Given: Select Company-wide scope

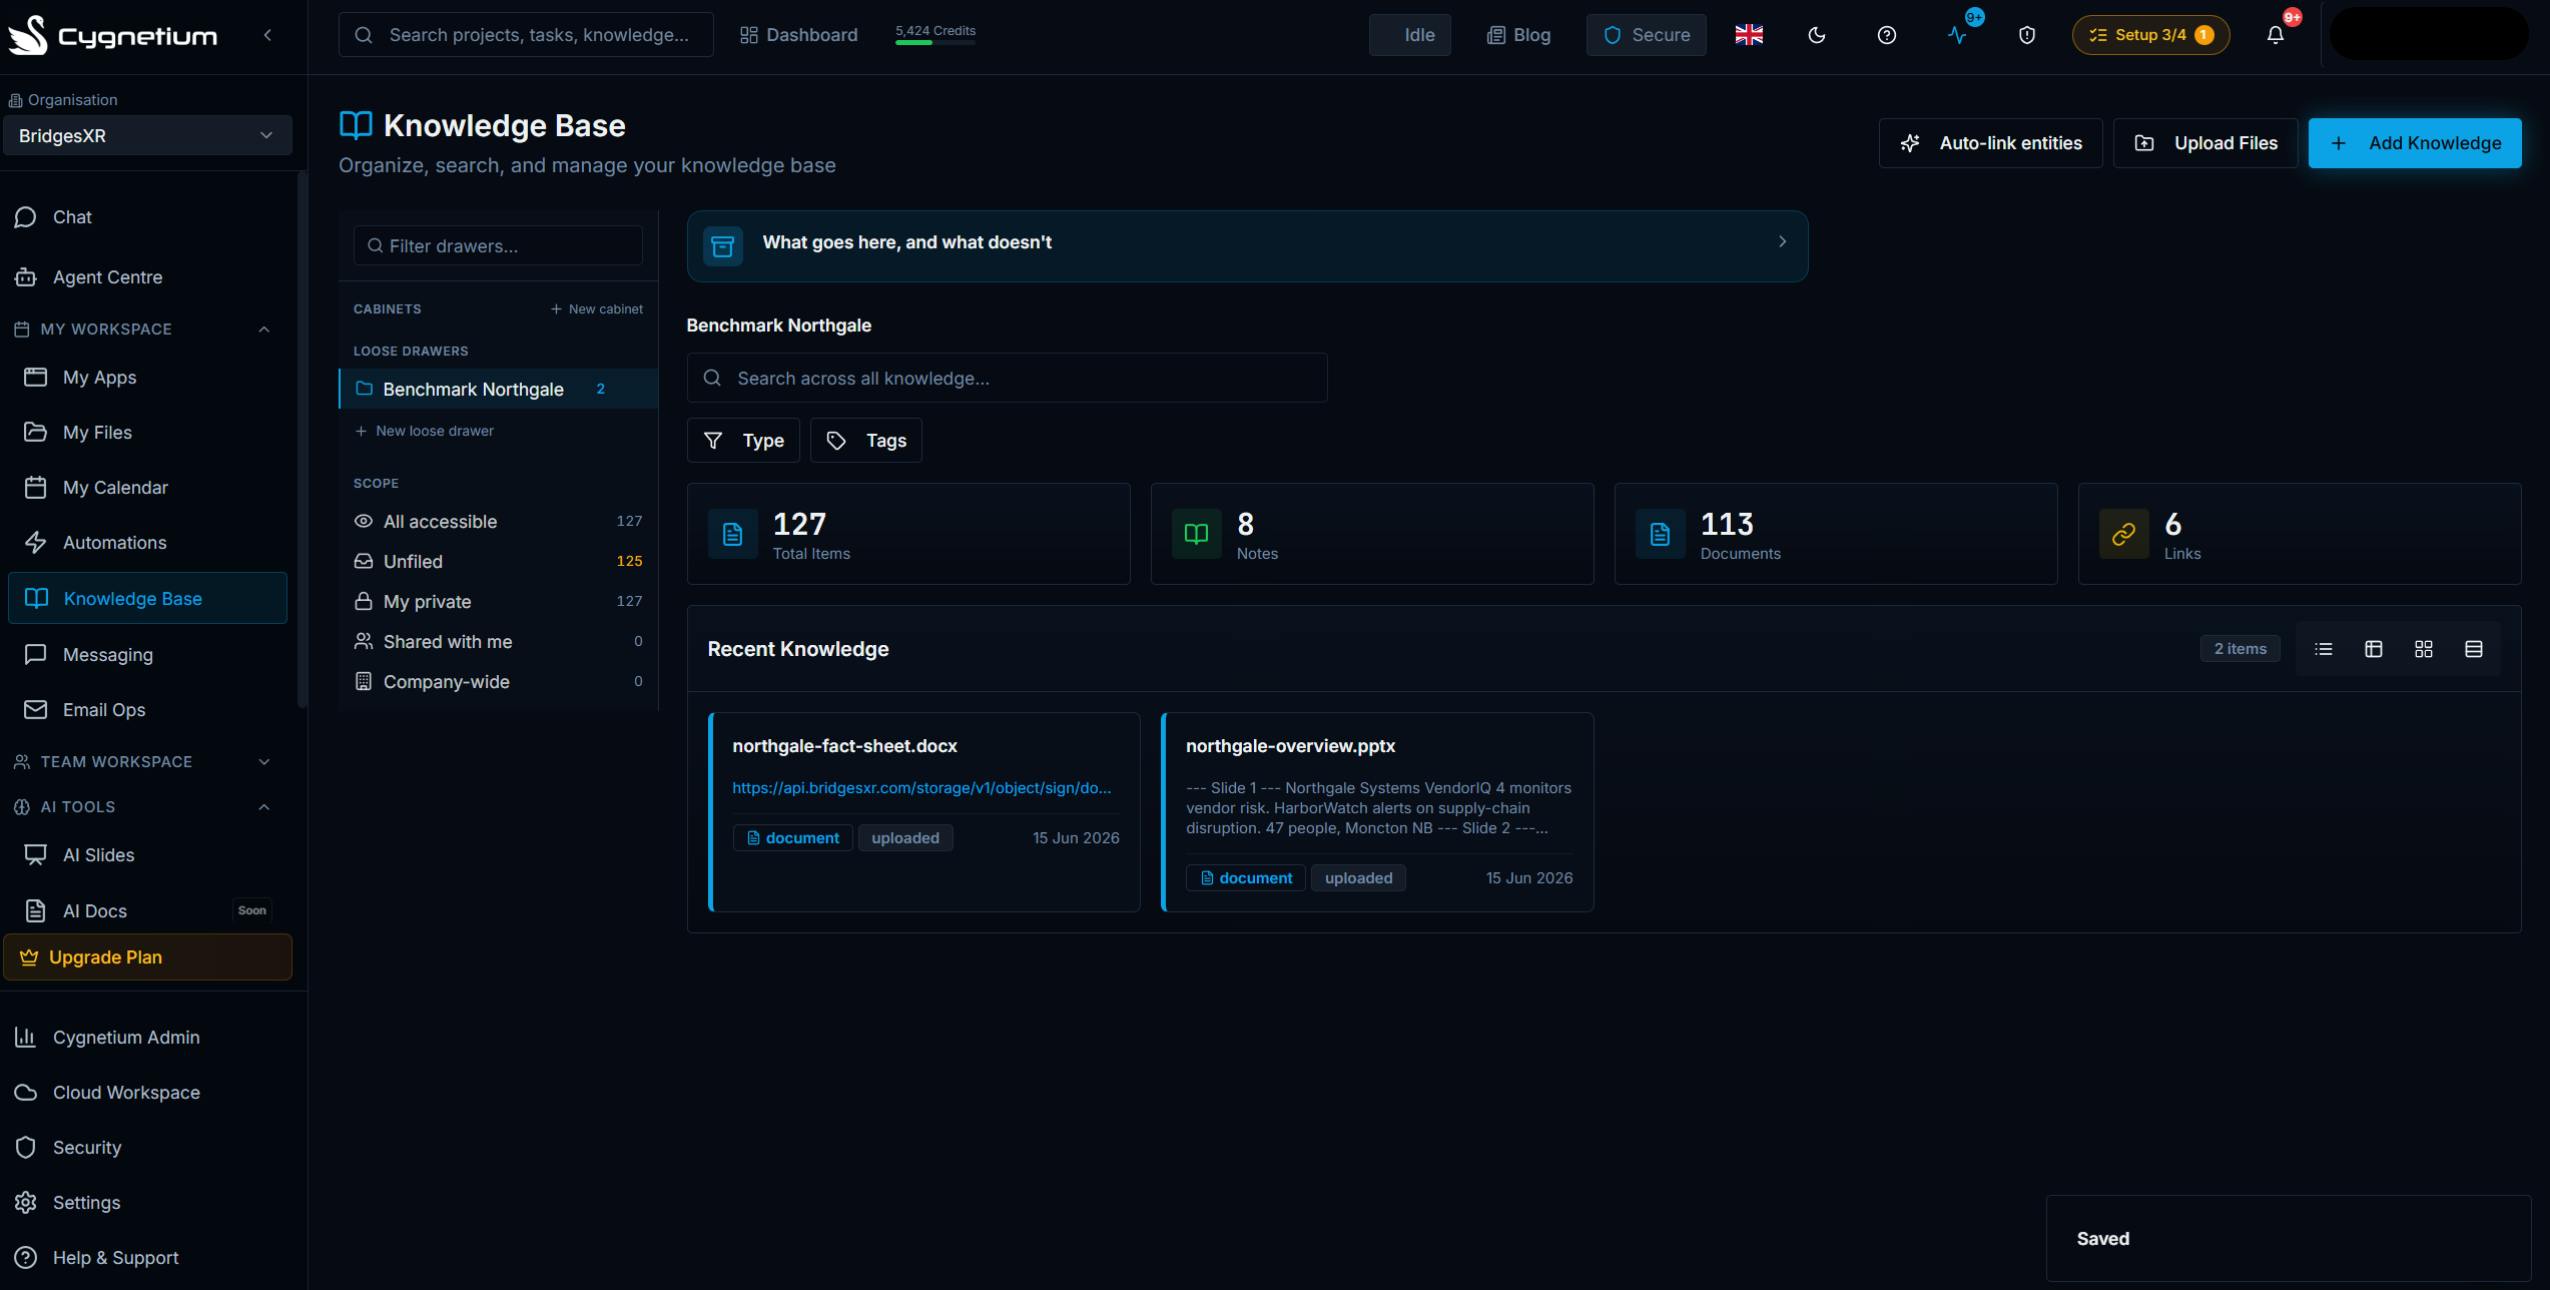Looking at the screenshot, I should 498,681.
